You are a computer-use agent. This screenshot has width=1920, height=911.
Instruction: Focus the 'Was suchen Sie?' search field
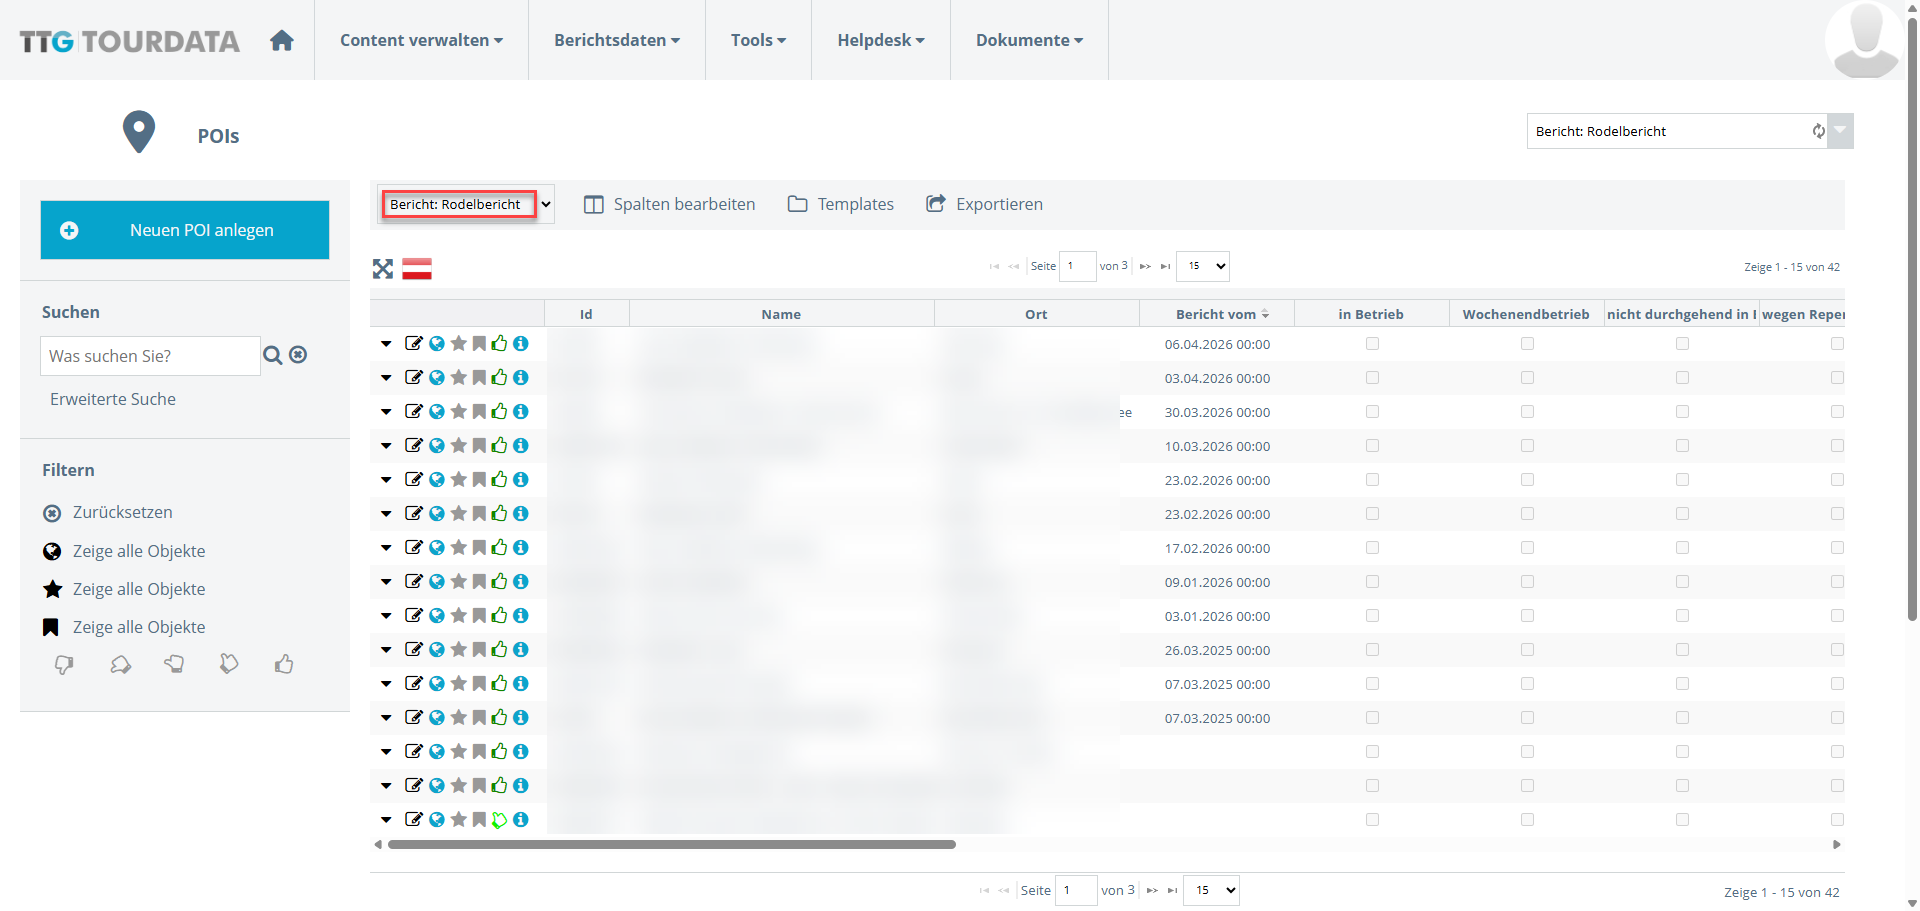pos(150,356)
